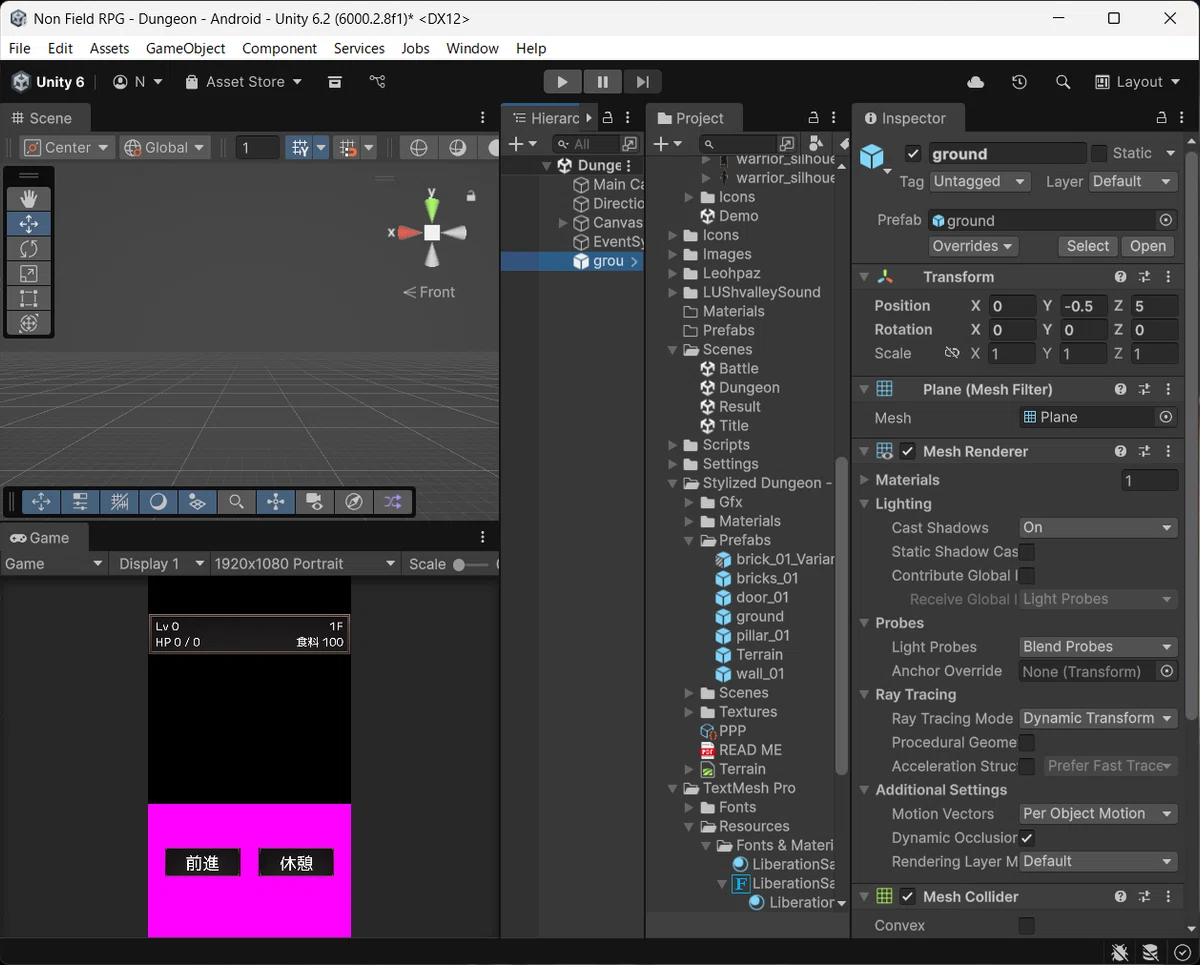This screenshot has height=965, width=1200.
Task: Toggle the ground object active checkbox
Action: click(x=912, y=153)
